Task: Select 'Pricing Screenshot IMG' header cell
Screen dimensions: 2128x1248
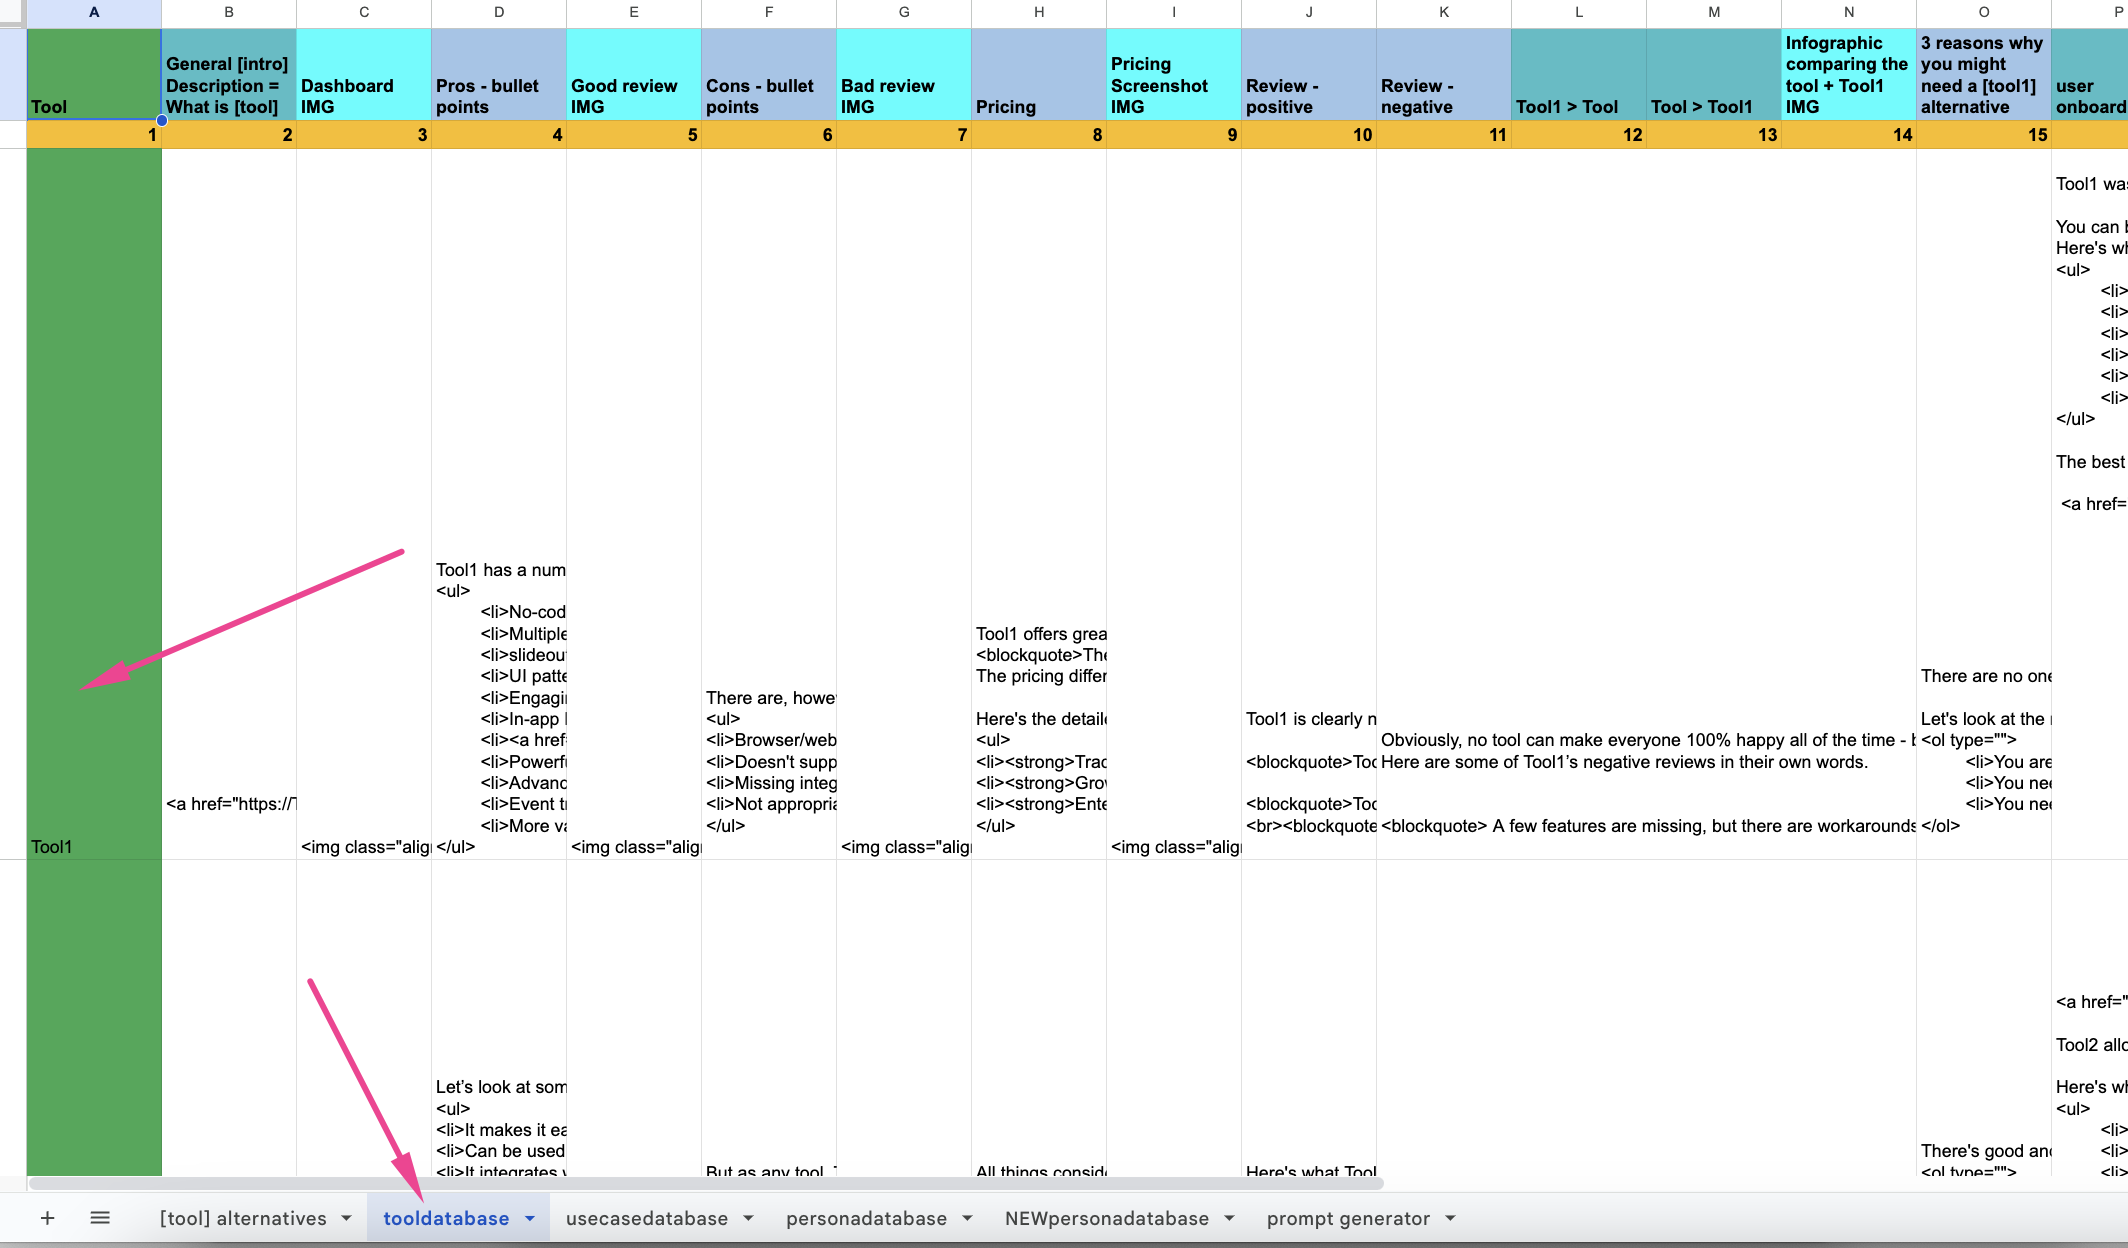Action: coord(1174,74)
